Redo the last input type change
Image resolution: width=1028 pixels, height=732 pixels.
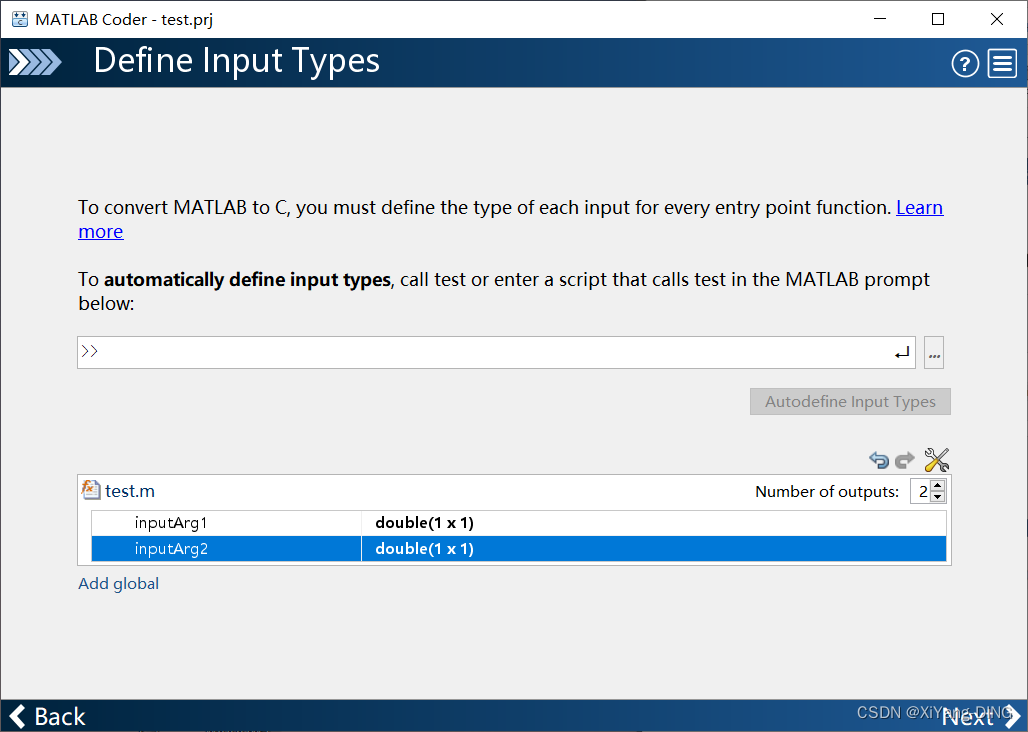[x=904, y=460]
